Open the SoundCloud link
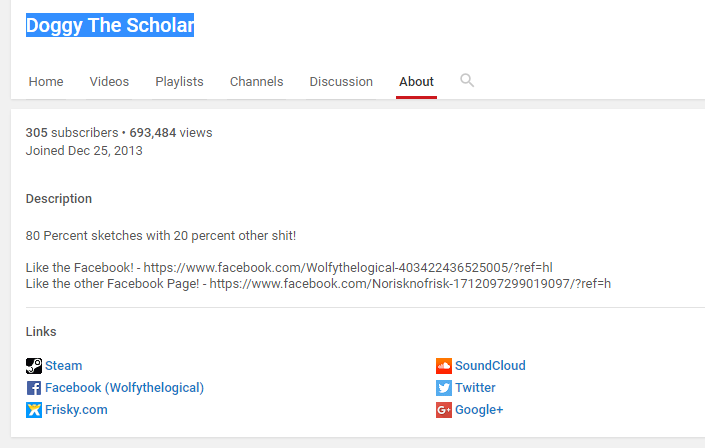 (x=490, y=366)
